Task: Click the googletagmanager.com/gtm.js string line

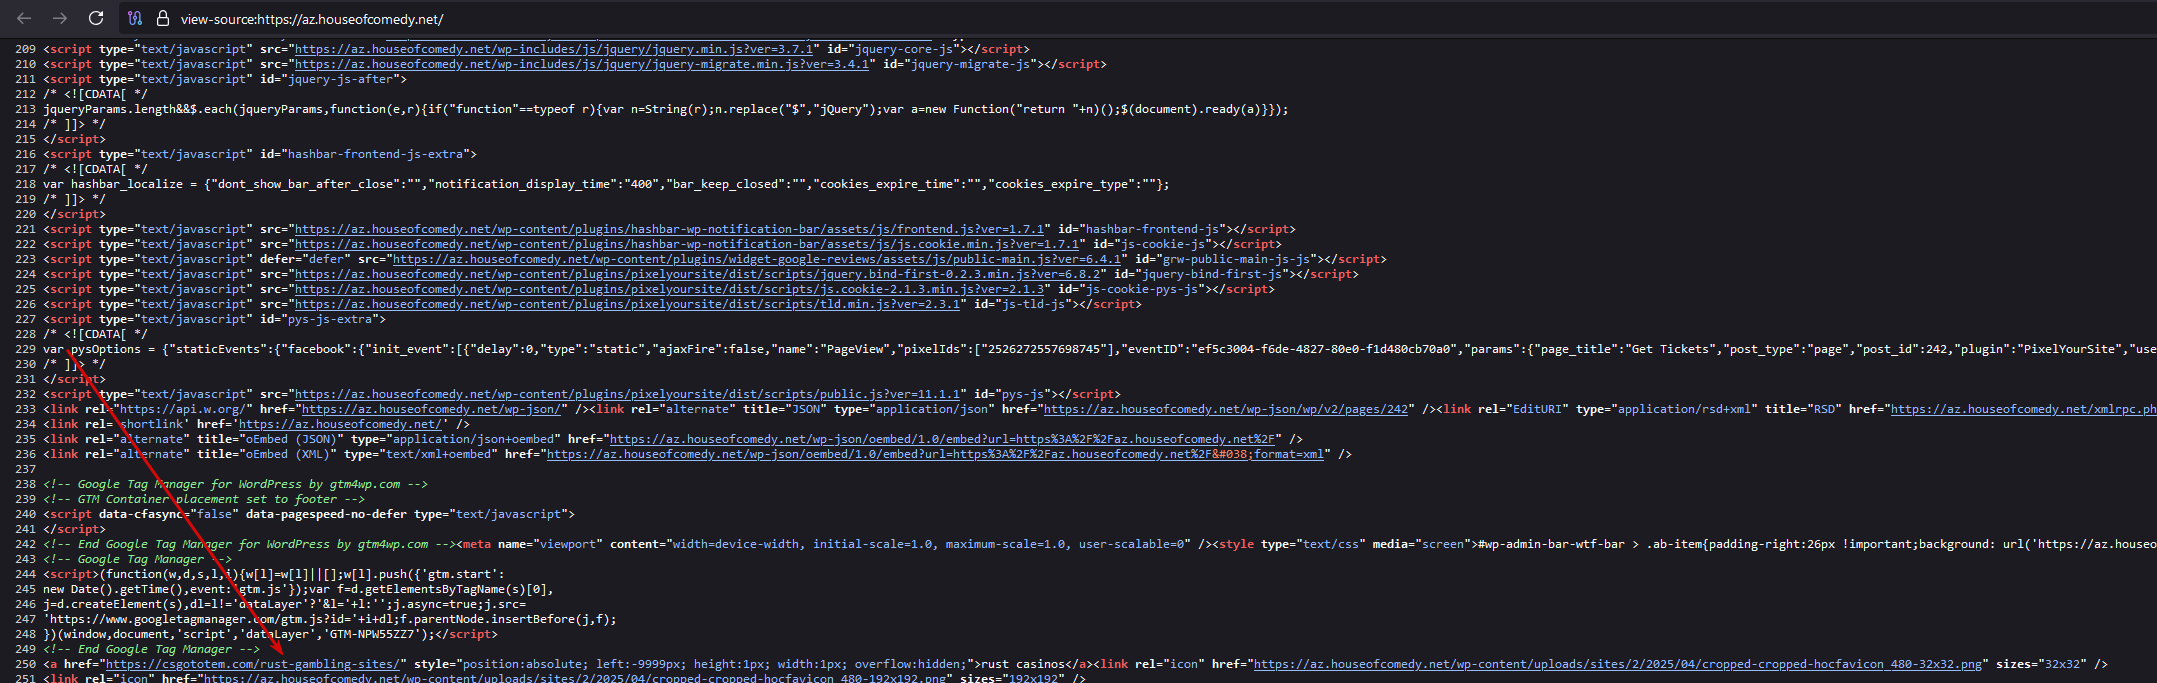Action: click(330, 619)
